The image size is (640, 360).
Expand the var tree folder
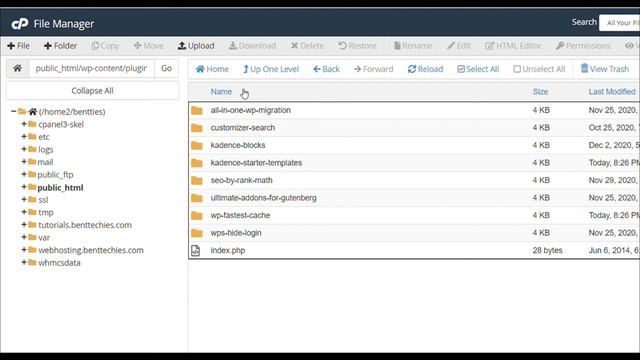[x=24, y=237]
